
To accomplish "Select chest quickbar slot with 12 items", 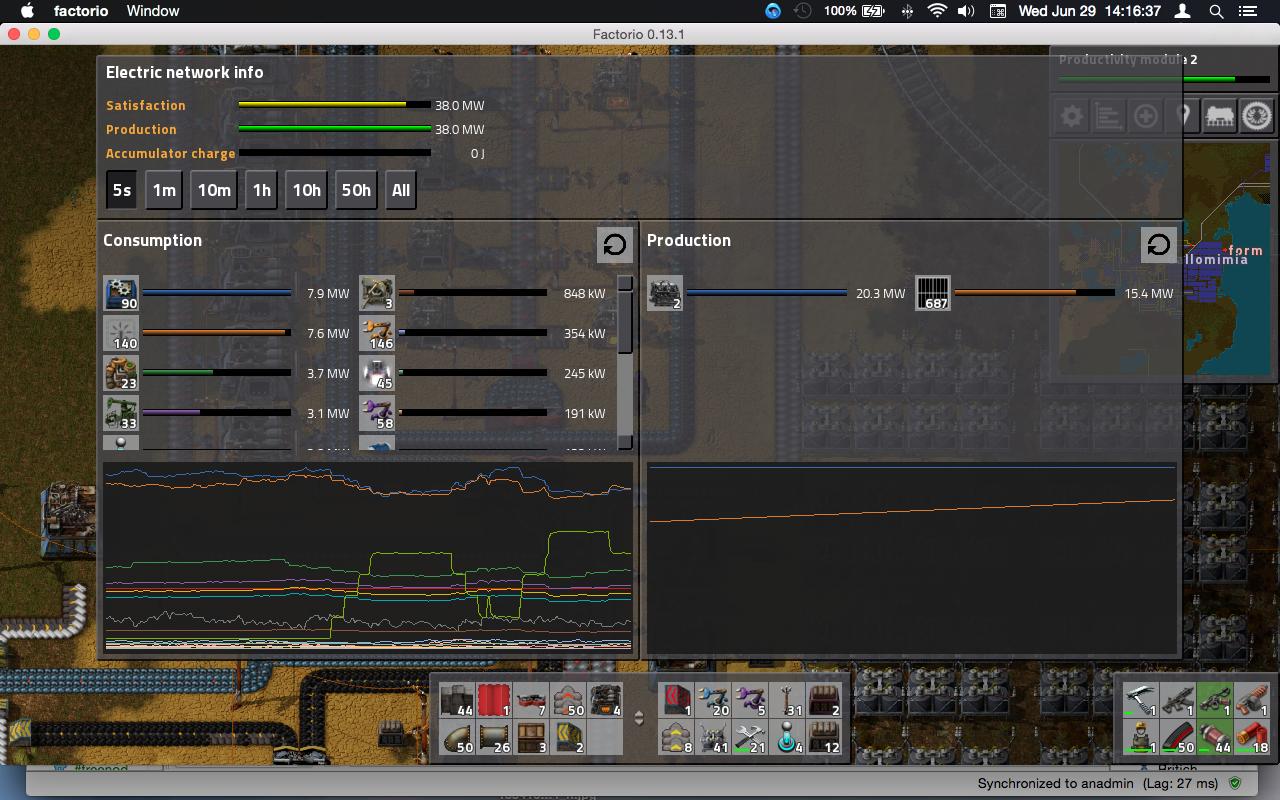I will point(824,737).
